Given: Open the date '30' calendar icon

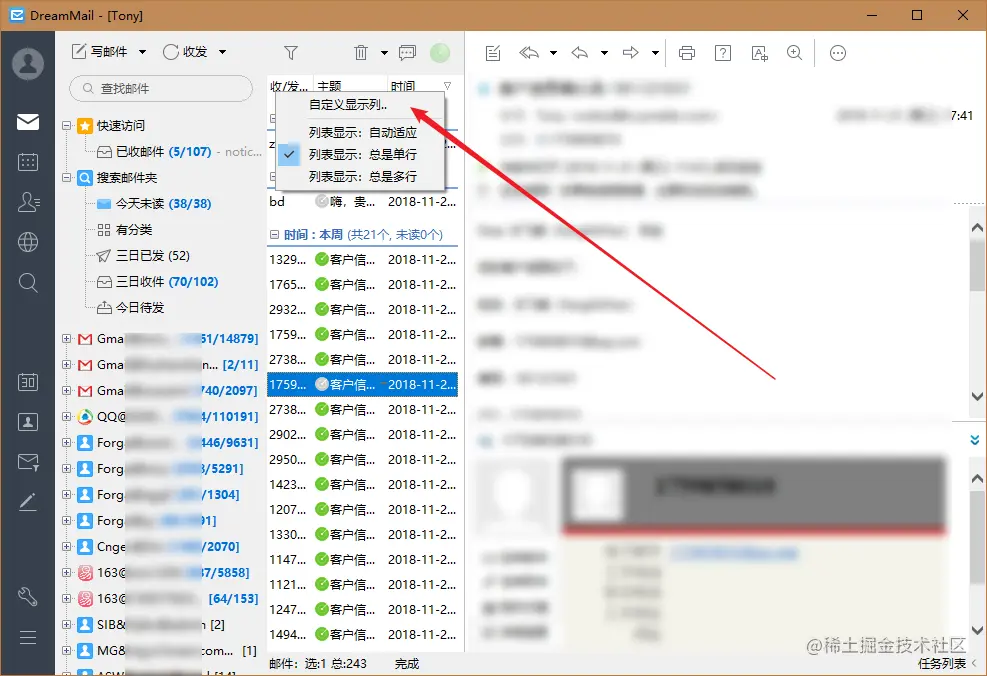Looking at the screenshot, I should tap(28, 382).
